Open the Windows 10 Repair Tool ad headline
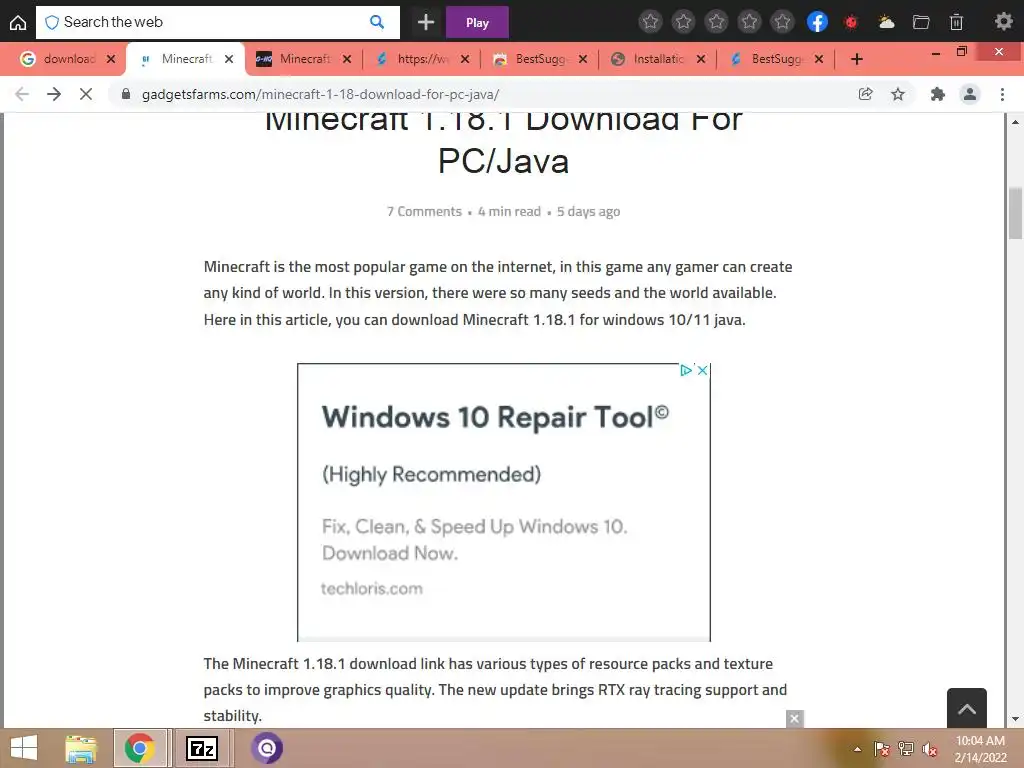Viewport: 1024px width, 768px height. 495,417
